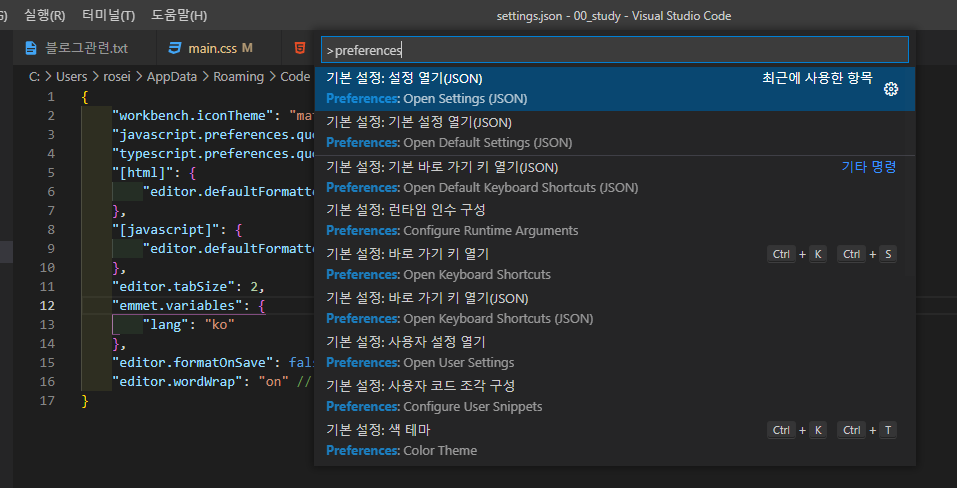Image resolution: width=957 pixels, height=488 pixels.
Task: Click the Ctrl+K Ctrl+S keybinding label
Action: click(x=832, y=254)
